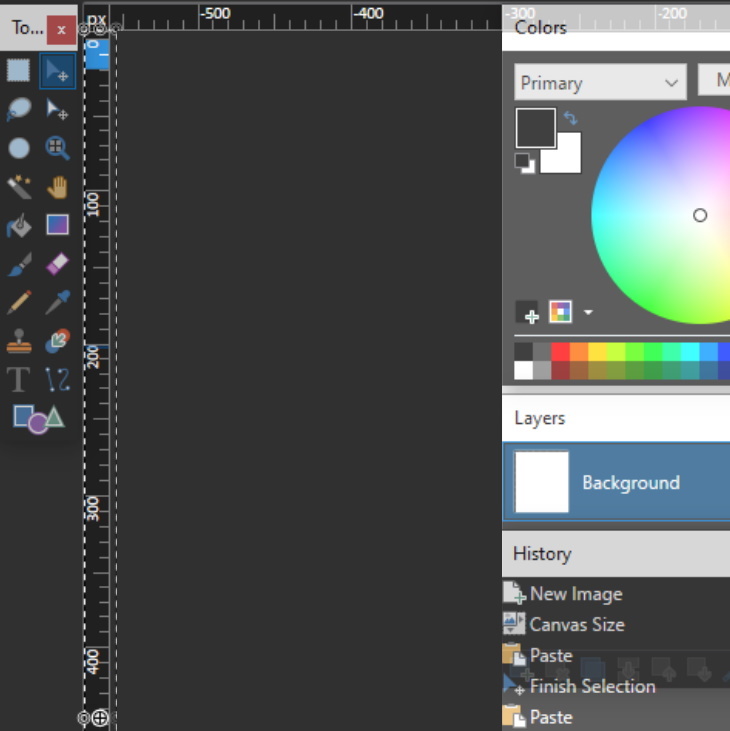This screenshot has height=731, width=730.
Task: Select the Pencil tool
Action: pos(19,302)
